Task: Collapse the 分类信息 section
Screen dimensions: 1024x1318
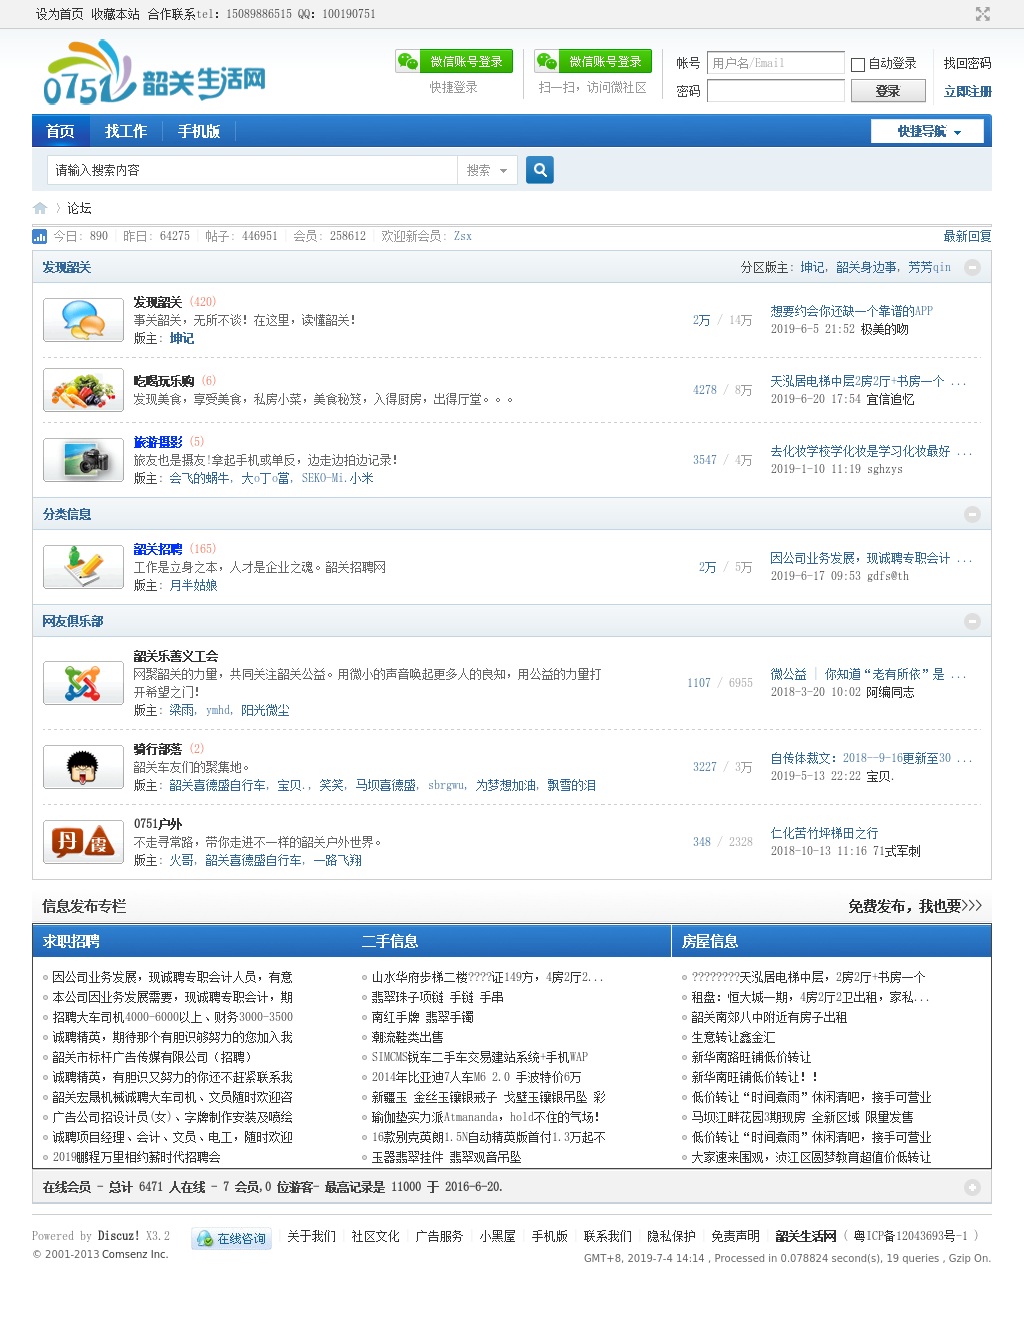Action: (x=971, y=514)
